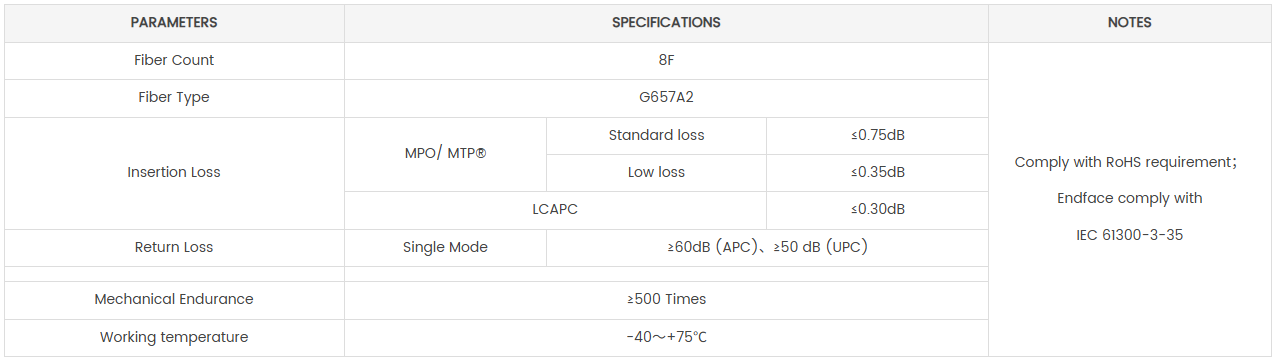Select the ≤0.75dB value
This screenshot has width=1275, height=362.
click(877, 136)
